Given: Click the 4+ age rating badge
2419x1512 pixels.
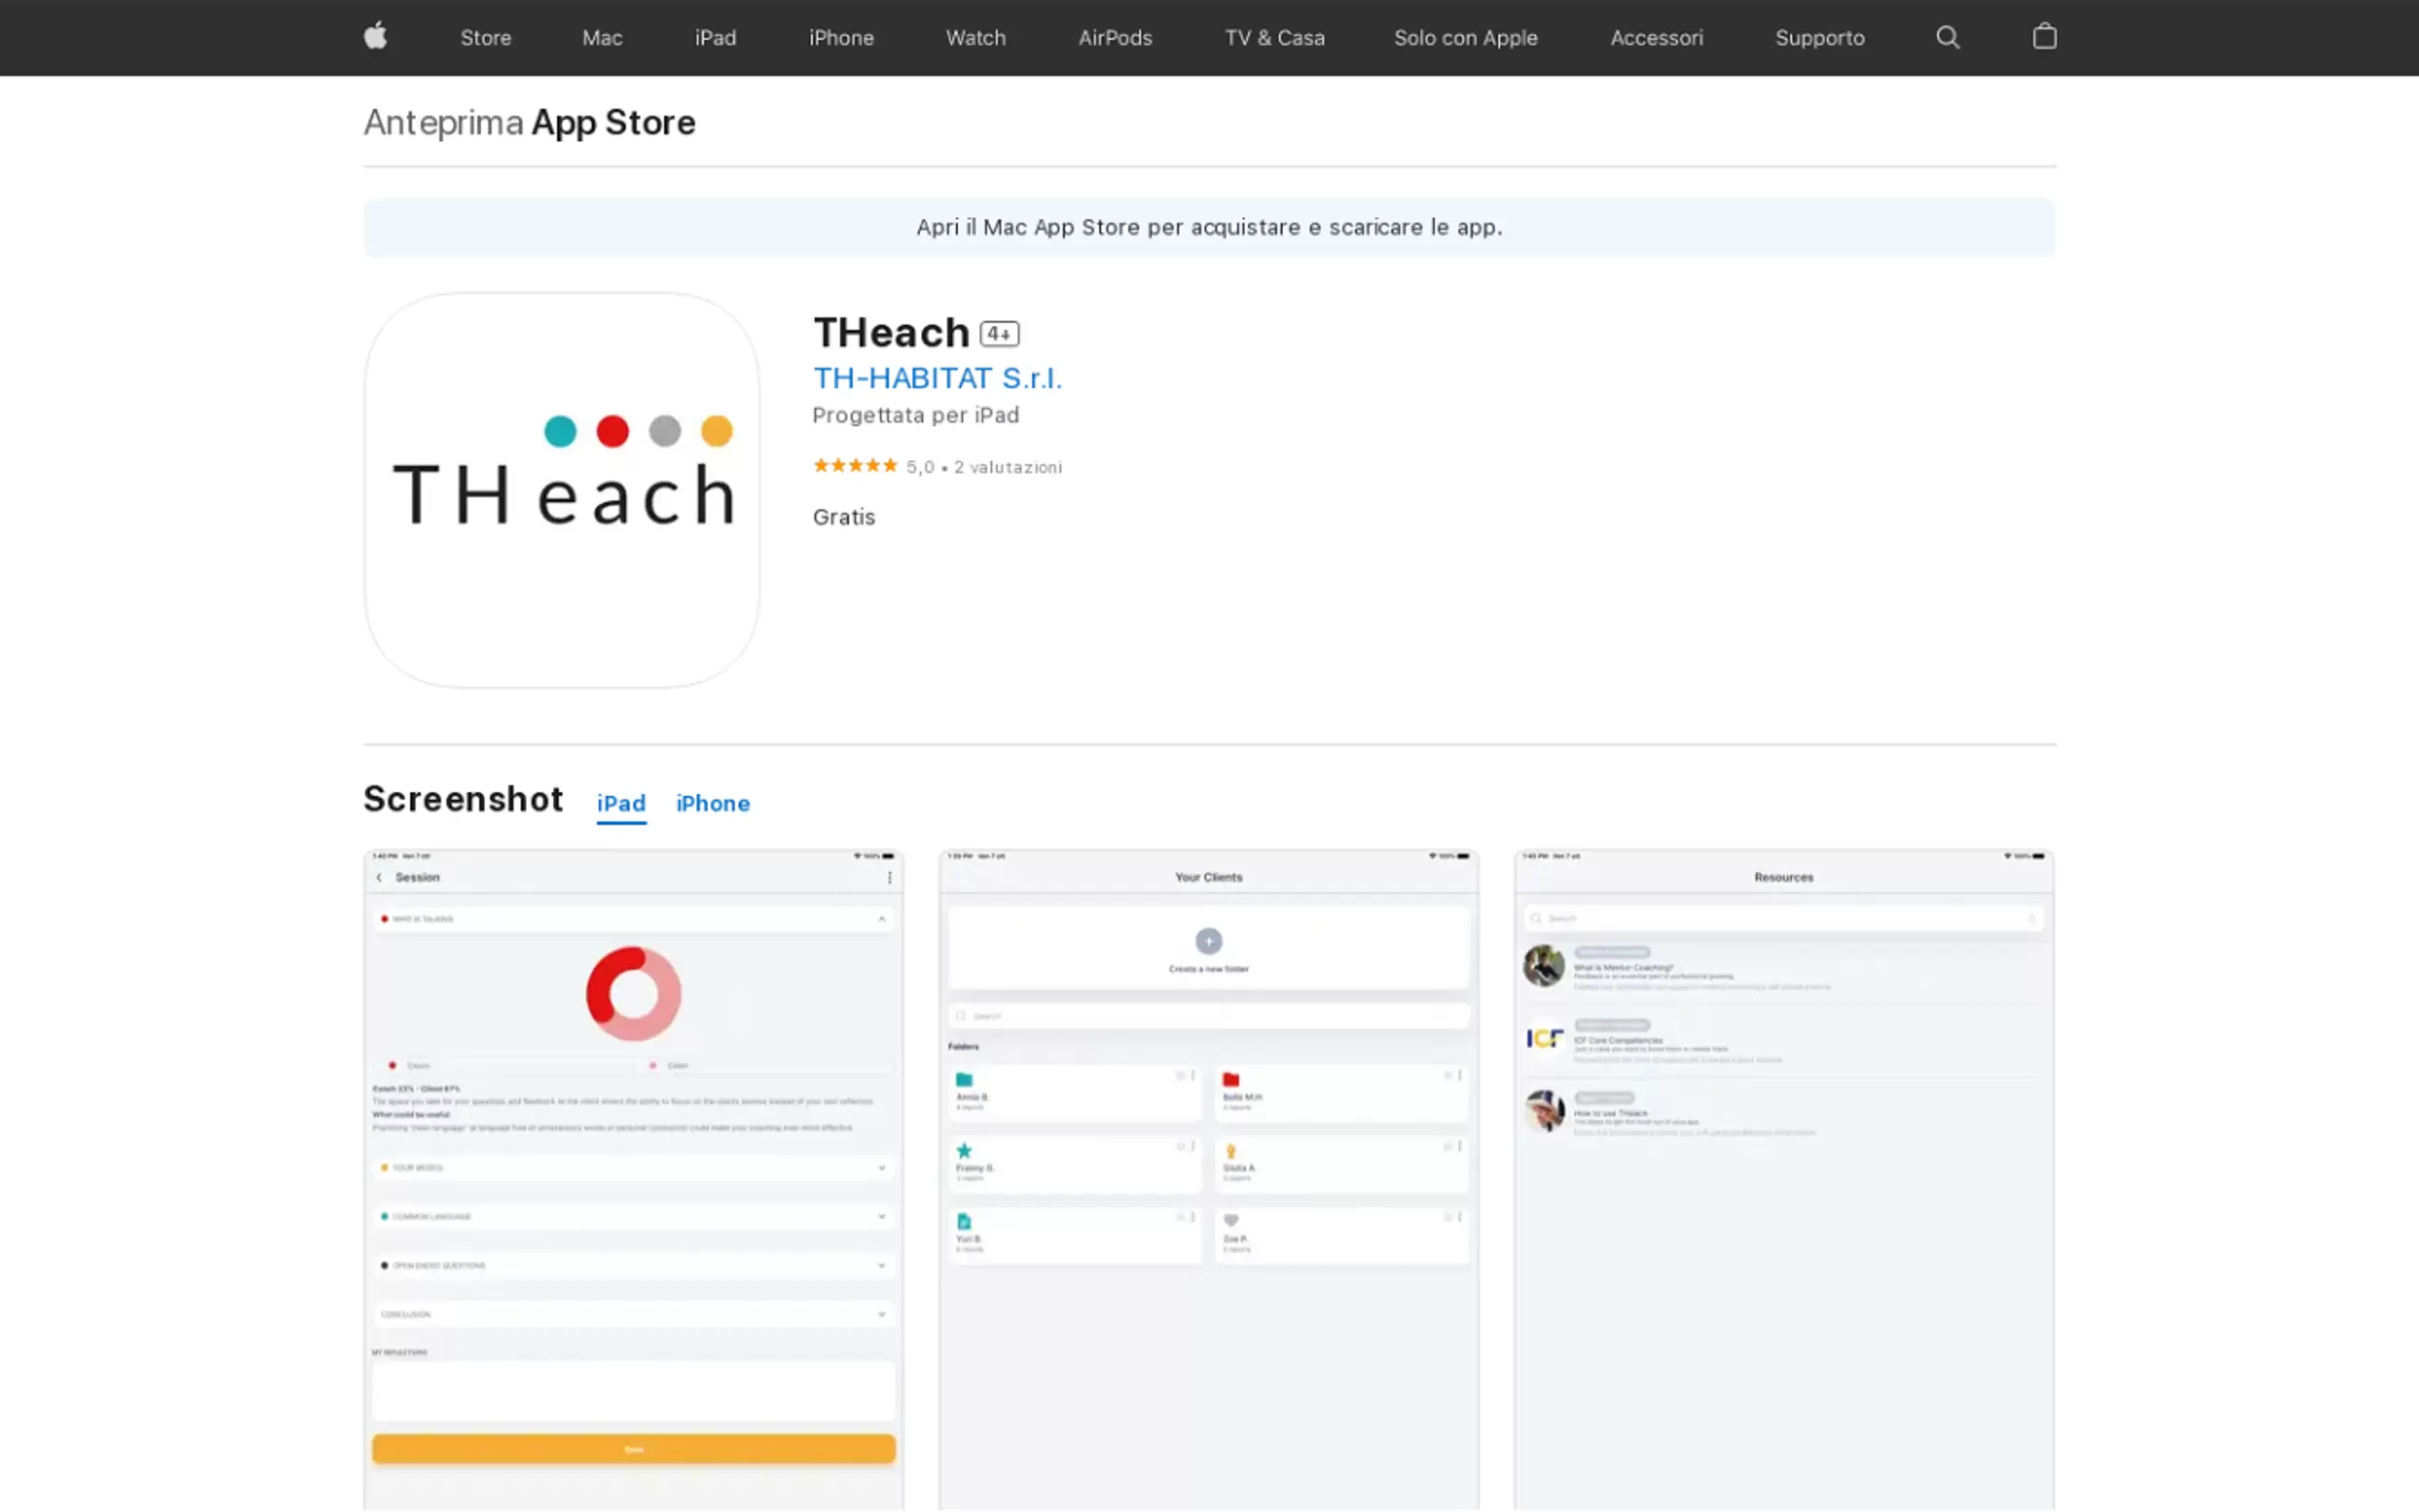Looking at the screenshot, I should click(999, 334).
